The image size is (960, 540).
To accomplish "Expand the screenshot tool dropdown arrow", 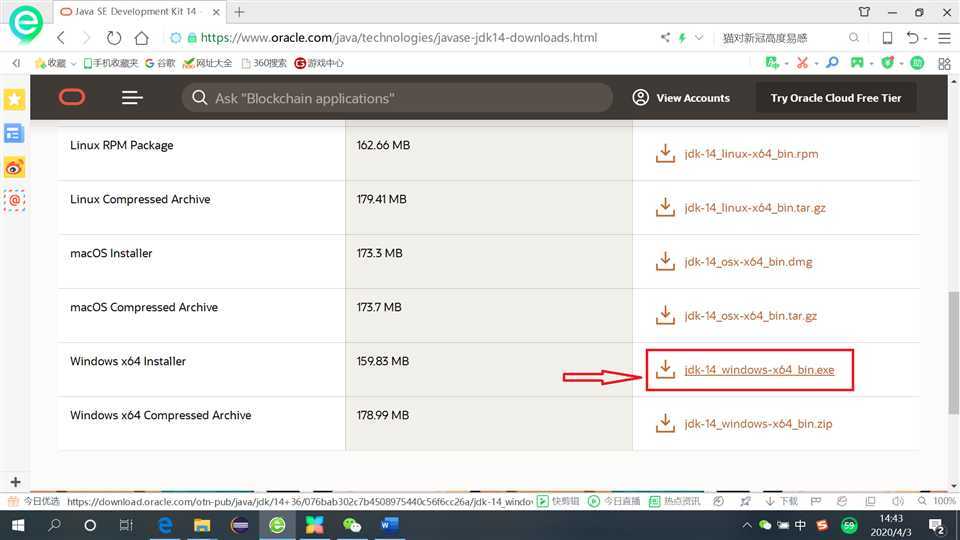I will pos(816,64).
